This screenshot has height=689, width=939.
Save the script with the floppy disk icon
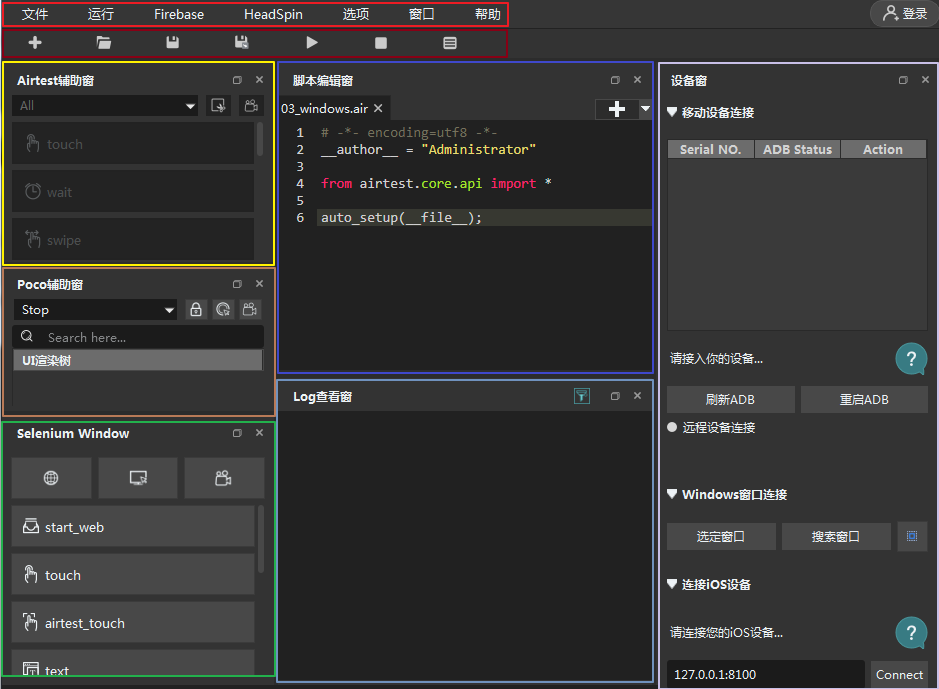172,43
